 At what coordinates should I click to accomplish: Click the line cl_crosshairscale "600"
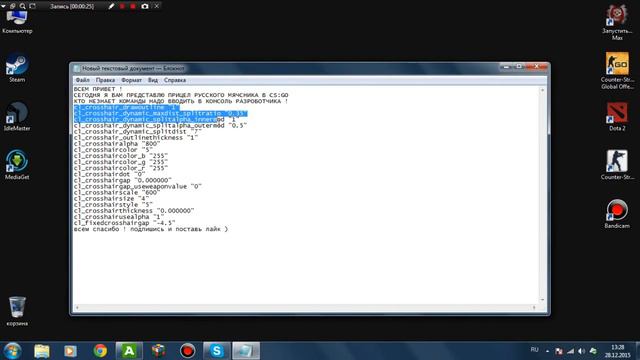[x=117, y=192]
